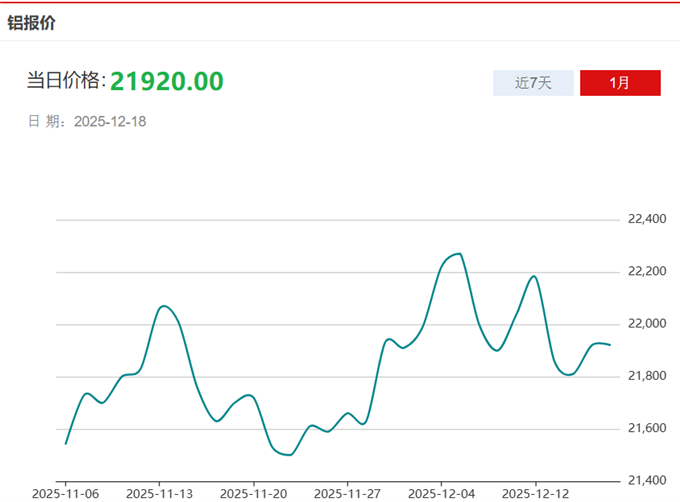Viewport: 680px width, 502px height.
Task: Click the 铝报价 section title
Action: (32, 22)
